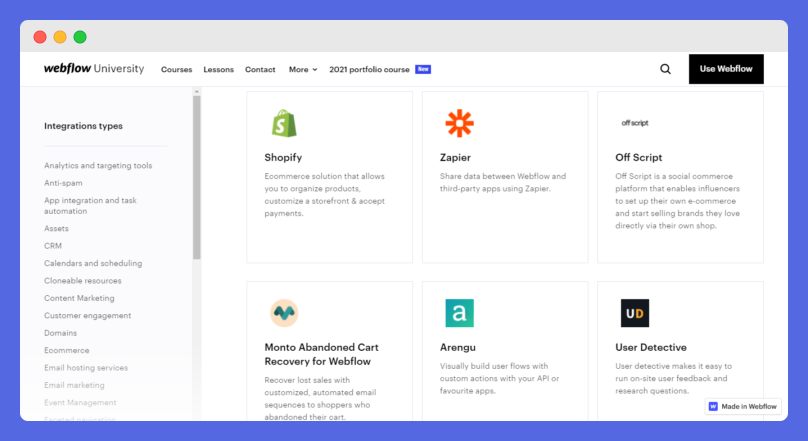Select Content Marketing filter
808x441 pixels.
[79, 298]
